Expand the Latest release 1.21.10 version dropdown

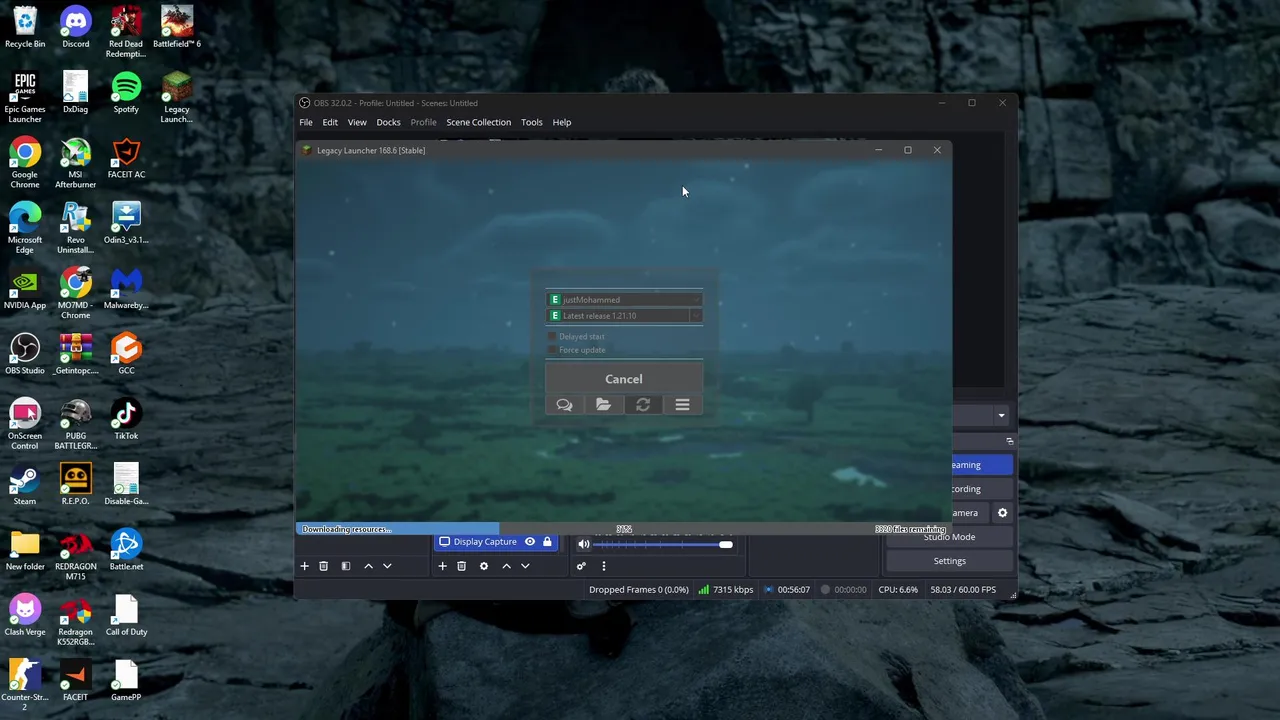[x=697, y=316]
